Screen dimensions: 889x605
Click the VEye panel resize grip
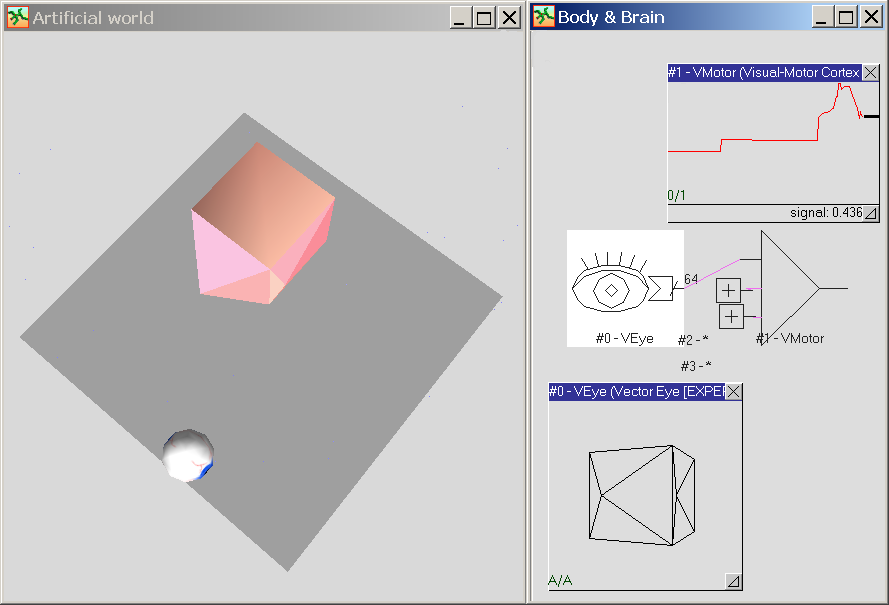coord(733,581)
